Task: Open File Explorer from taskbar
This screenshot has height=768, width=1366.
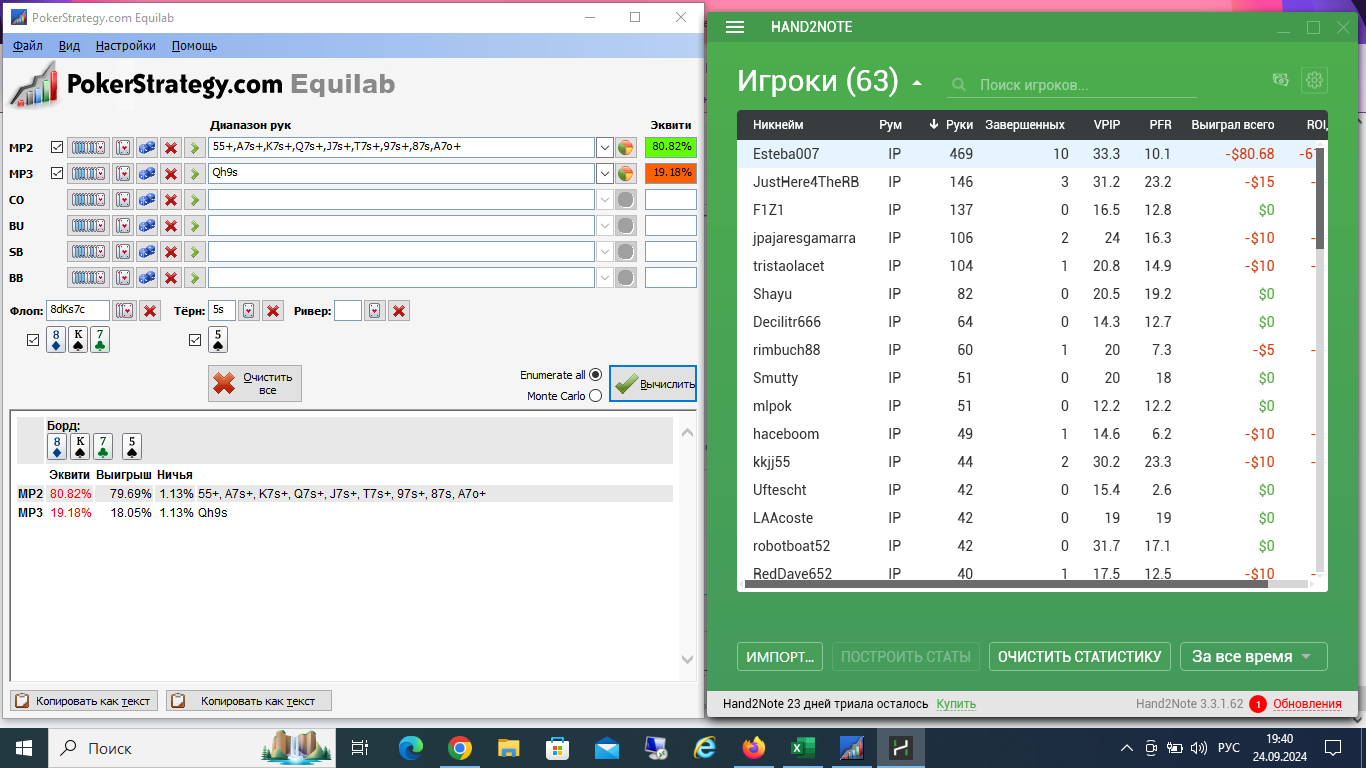Action: pyautogui.click(x=509, y=747)
